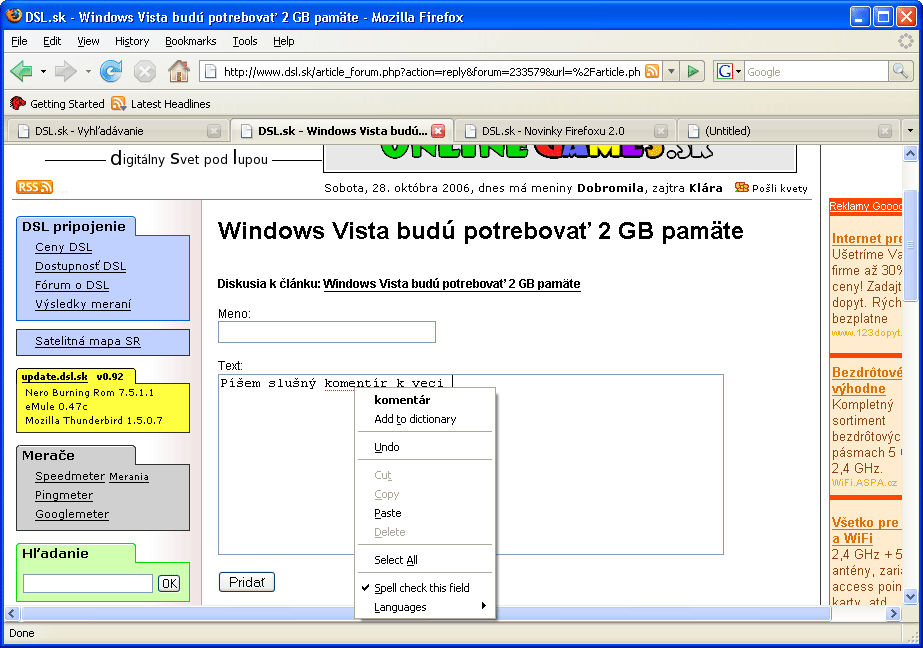Open the View menu

[88, 41]
